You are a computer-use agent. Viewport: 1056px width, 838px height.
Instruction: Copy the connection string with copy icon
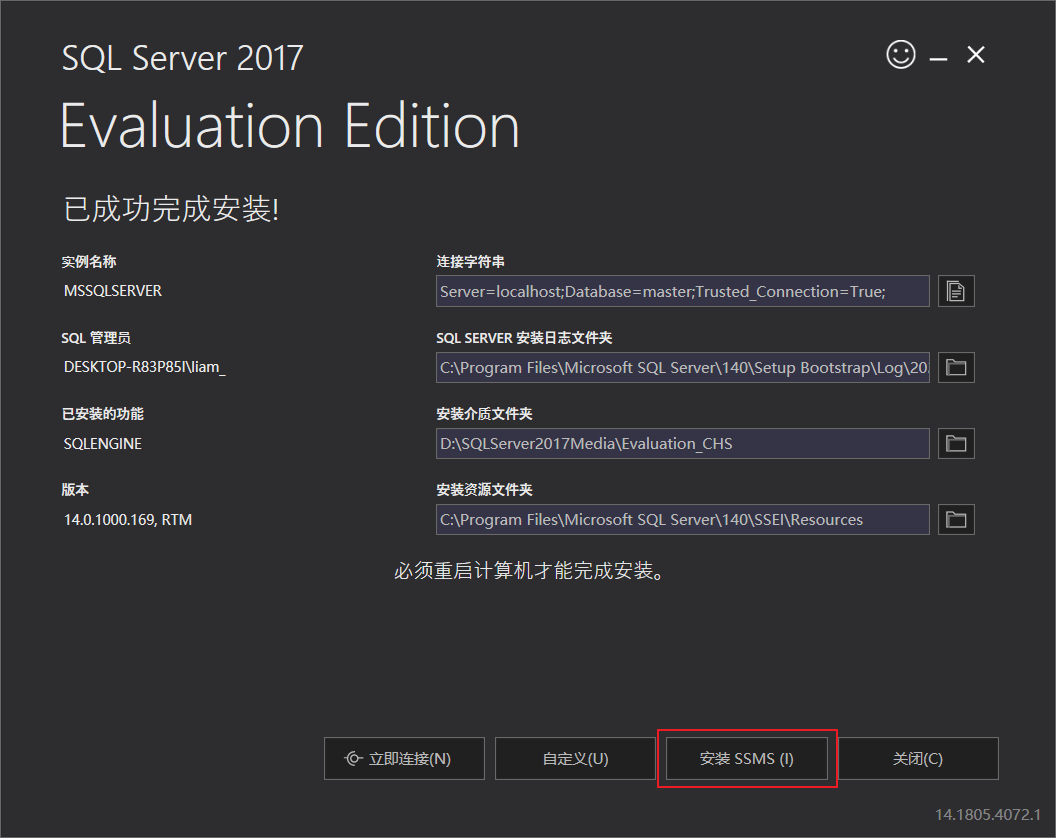pos(956,291)
